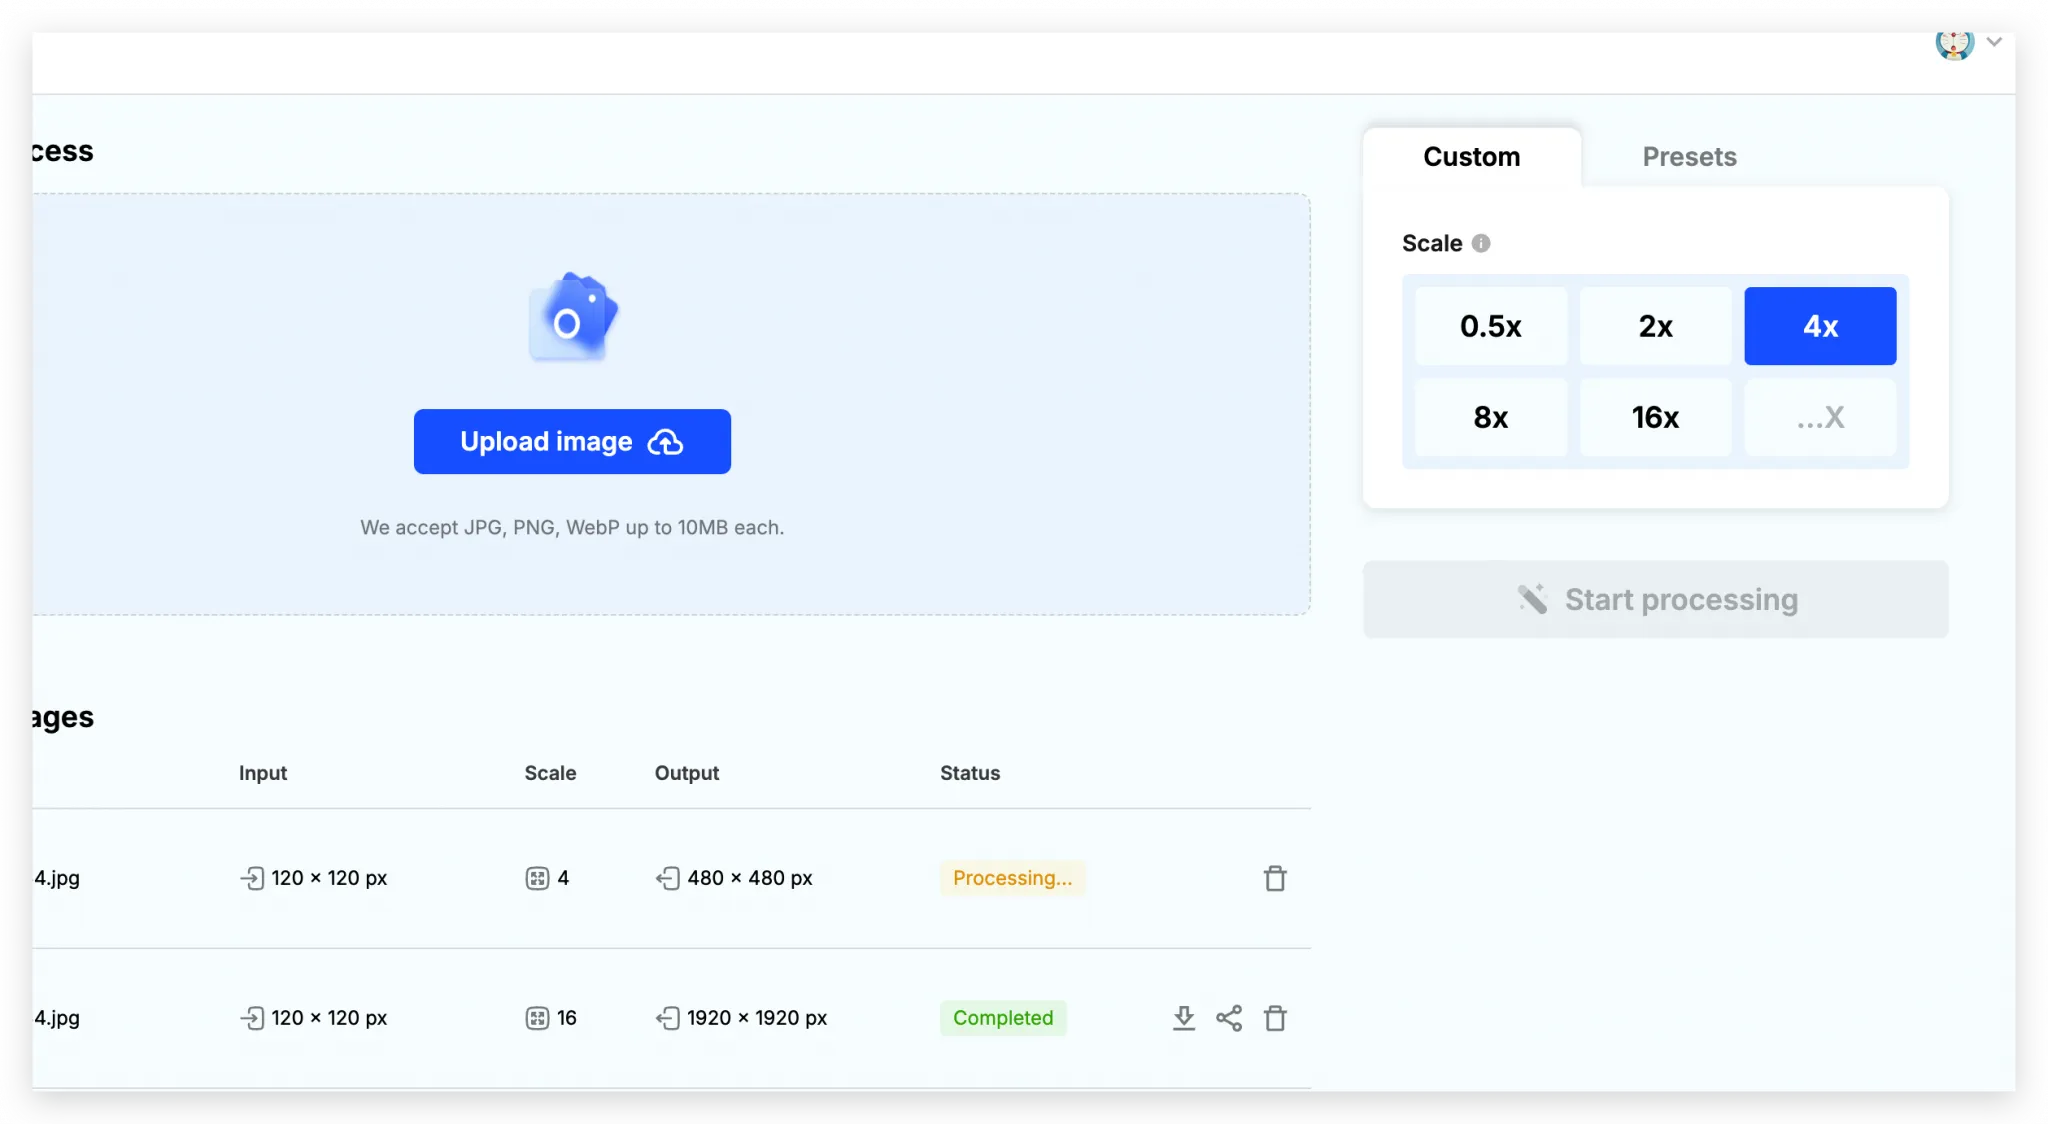
Task: Switch to the Presets tab
Action: pyautogui.click(x=1688, y=156)
